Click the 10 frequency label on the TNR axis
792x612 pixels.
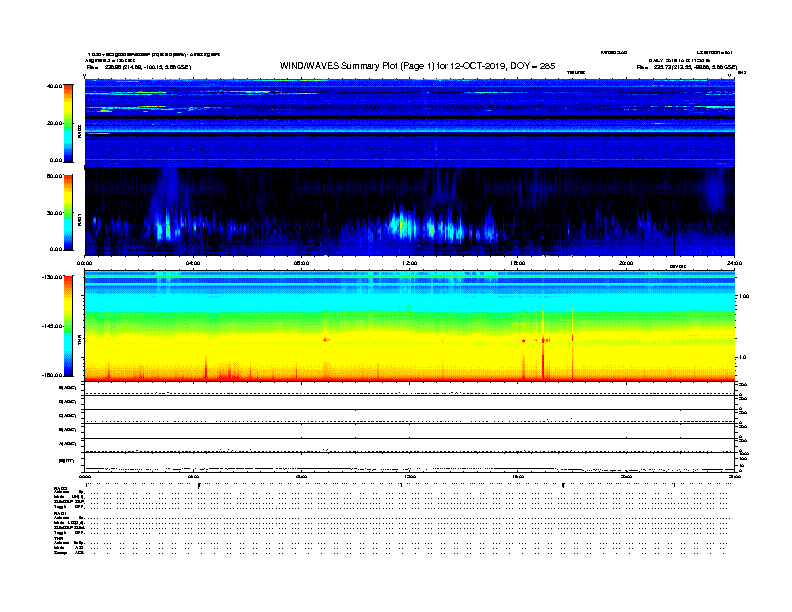click(742, 357)
